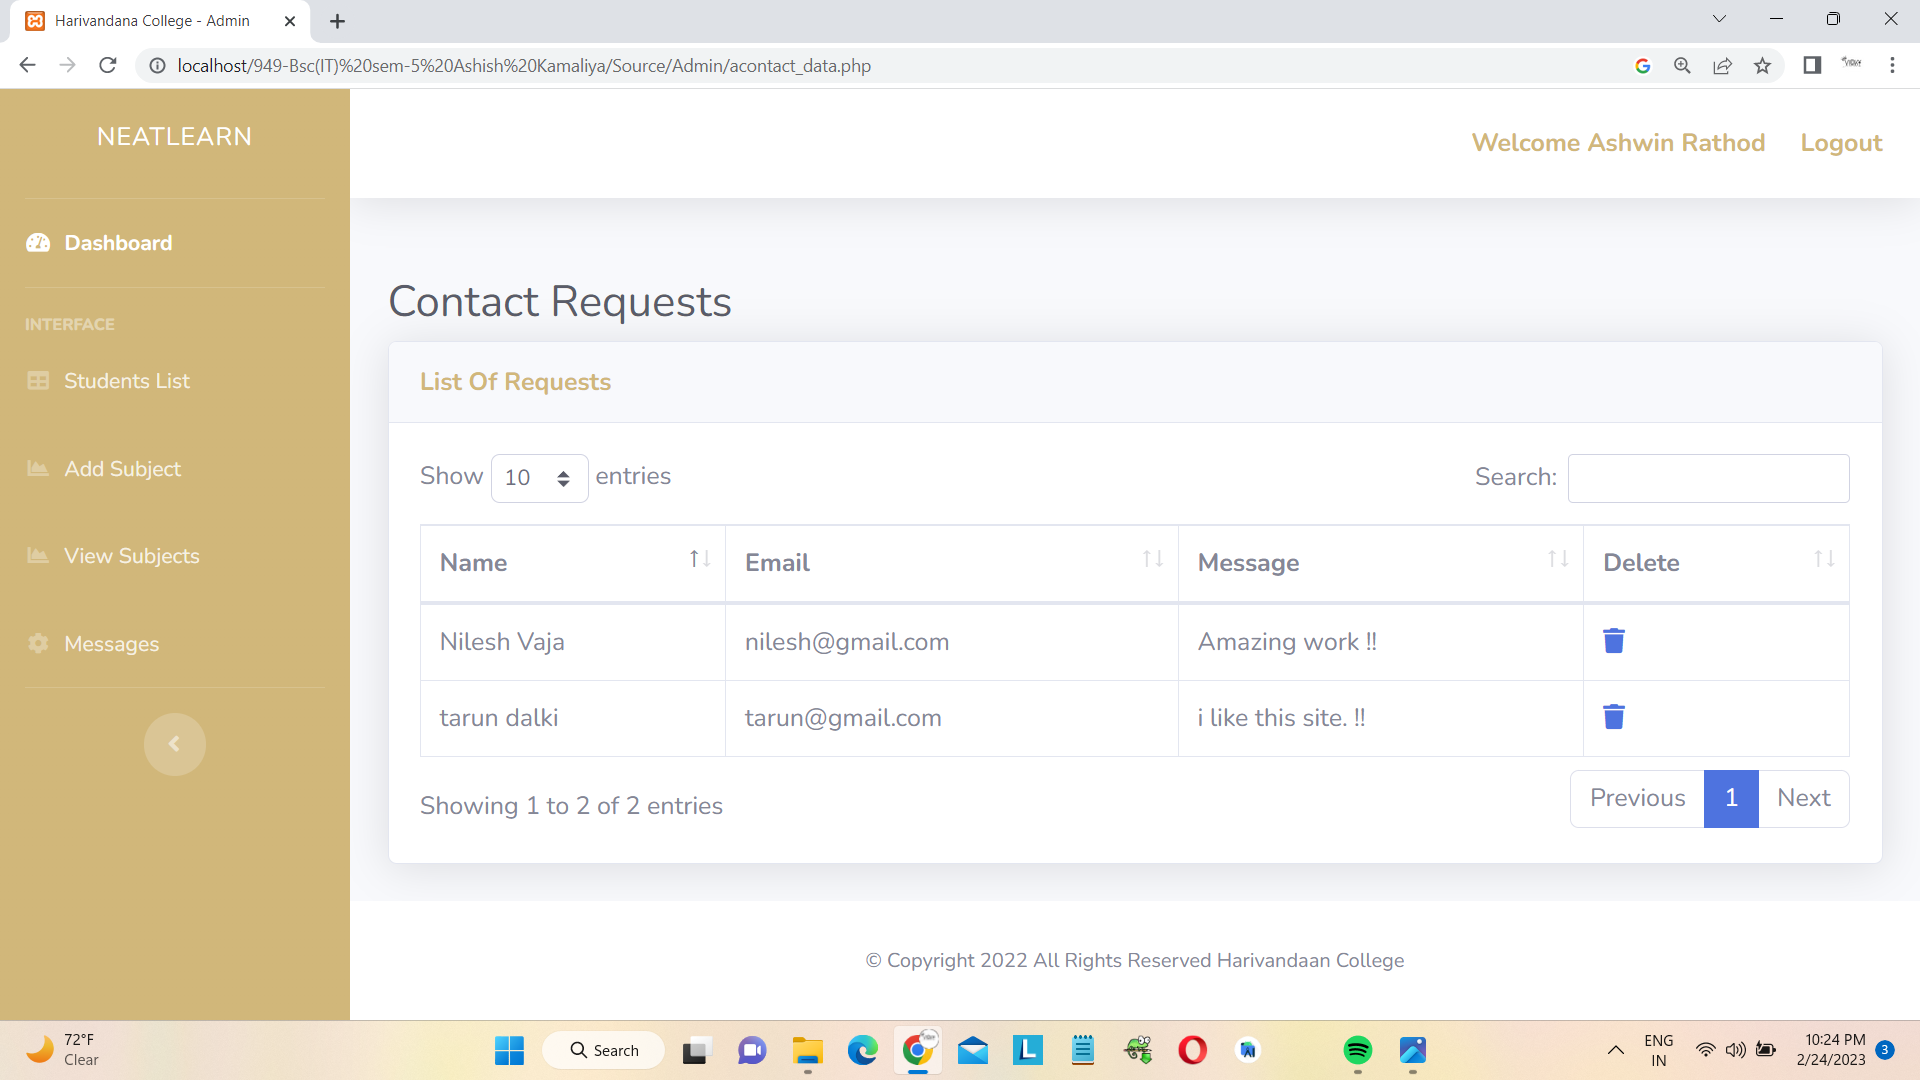Image resolution: width=1920 pixels, height=1080 pixels.
Task: Launch Spotify from the taskbar
Action: (x=1357, y=1050)
